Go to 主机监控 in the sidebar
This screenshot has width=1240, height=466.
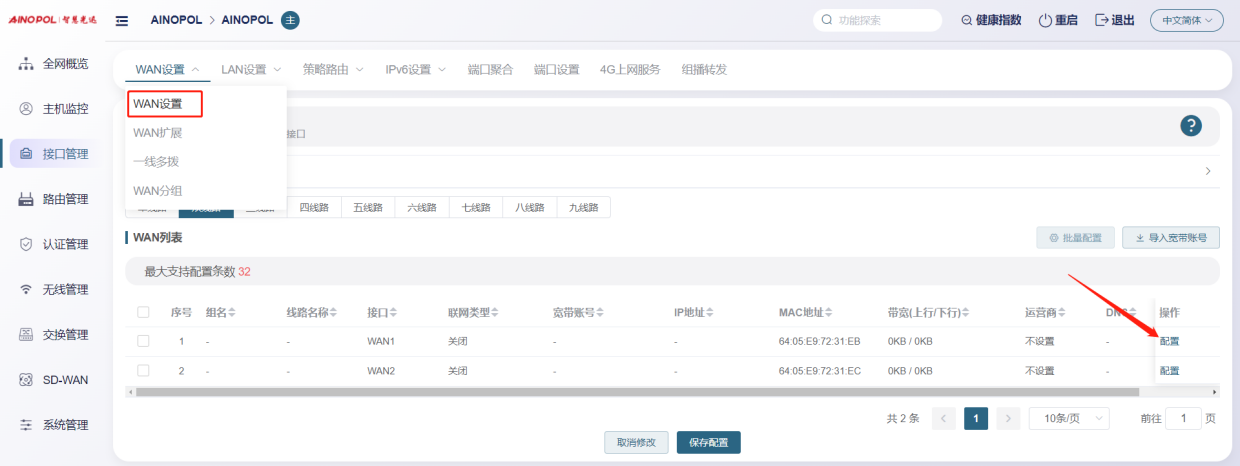click(x=66, y=109)
